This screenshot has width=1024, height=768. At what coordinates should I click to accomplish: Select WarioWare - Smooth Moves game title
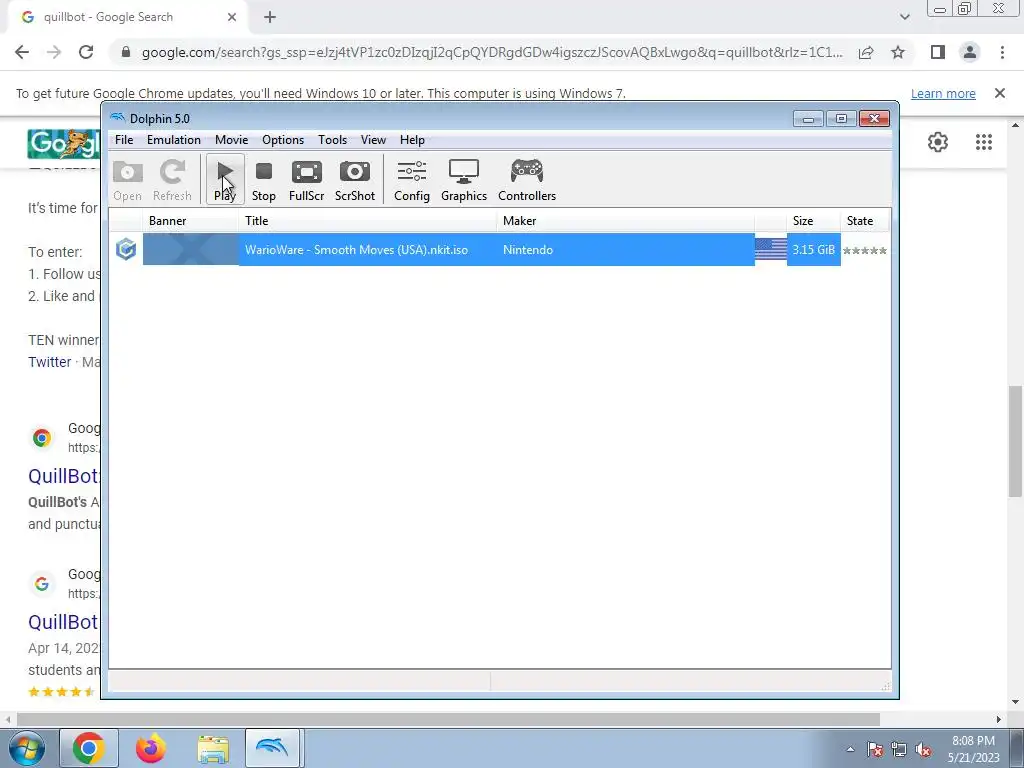pos(356,249)
